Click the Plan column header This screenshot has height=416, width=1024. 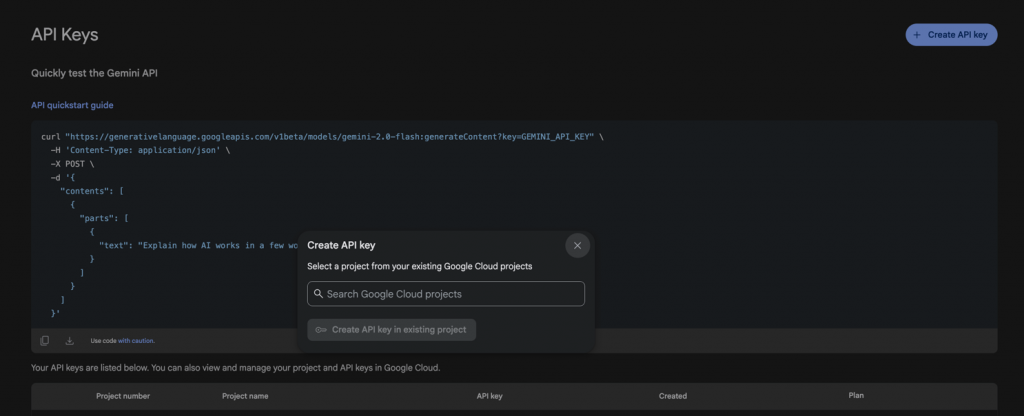856,396
